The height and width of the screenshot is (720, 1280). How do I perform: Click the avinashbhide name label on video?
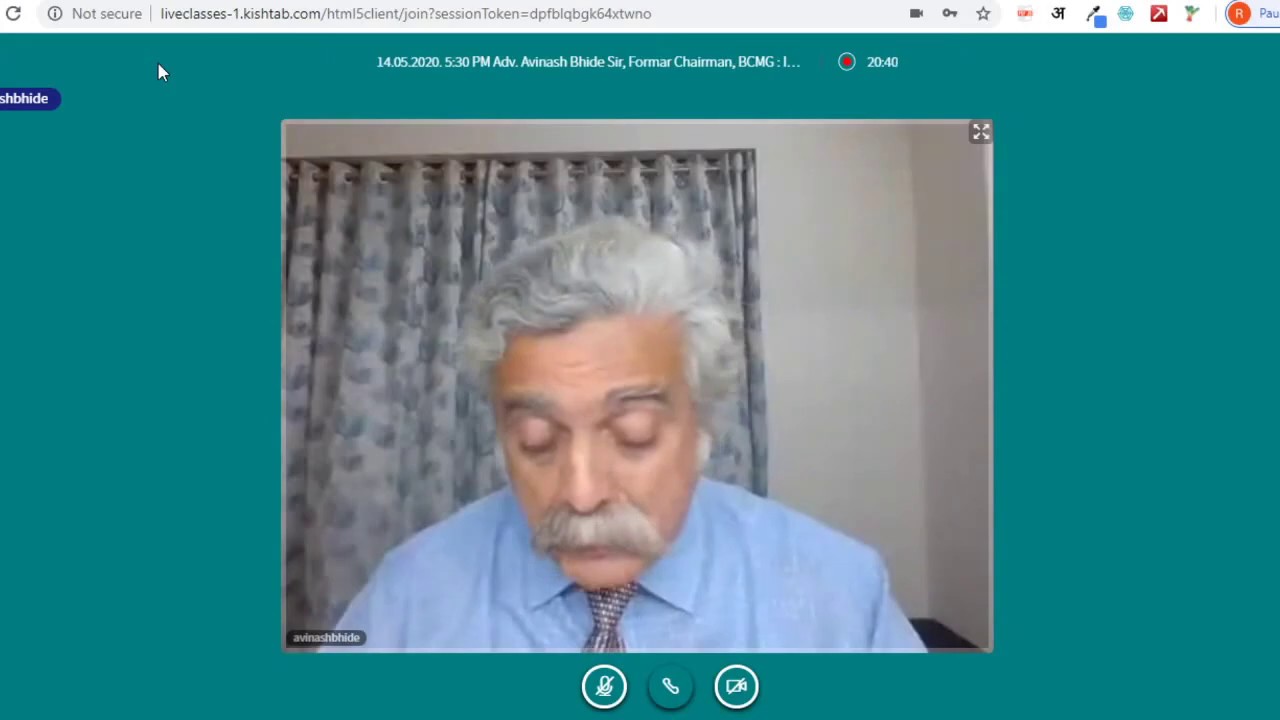pyautogui.click(x=326, y=637)
